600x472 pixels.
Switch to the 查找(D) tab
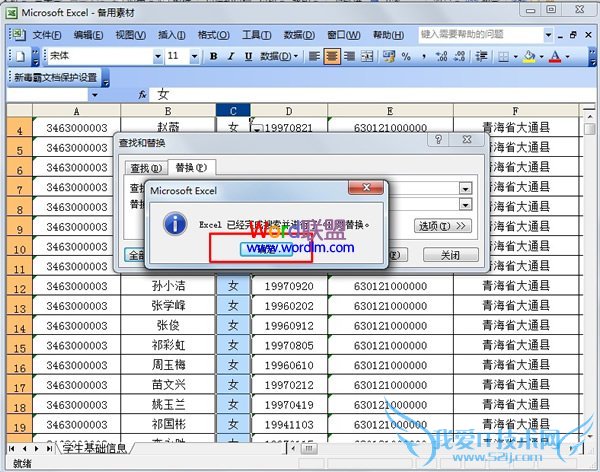click(x=146, y=168)
